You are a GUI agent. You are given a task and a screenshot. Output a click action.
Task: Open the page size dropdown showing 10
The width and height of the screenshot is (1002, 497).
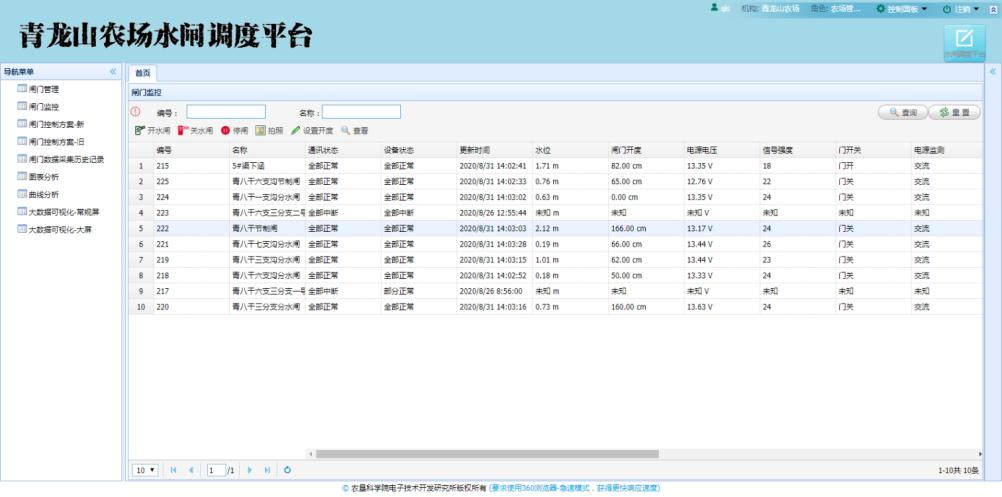click(x=146, y=470)
